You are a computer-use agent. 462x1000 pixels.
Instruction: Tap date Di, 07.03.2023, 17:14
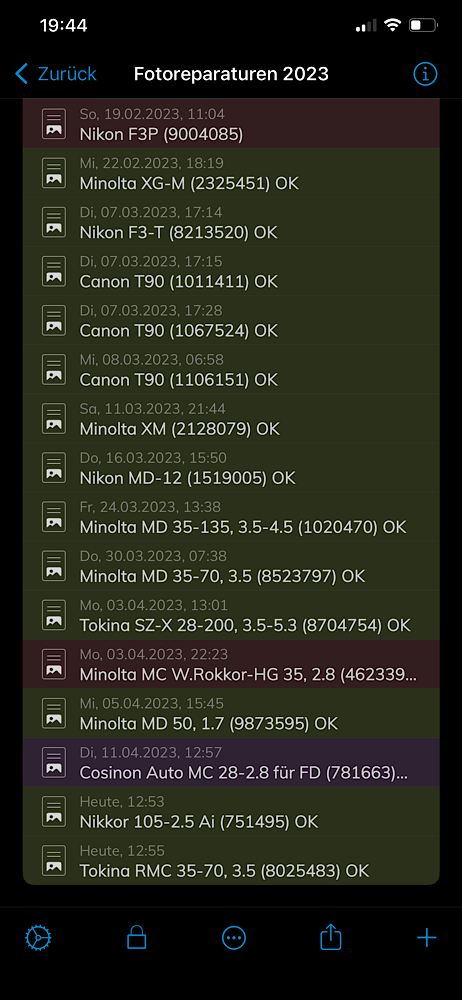point(151,212)
